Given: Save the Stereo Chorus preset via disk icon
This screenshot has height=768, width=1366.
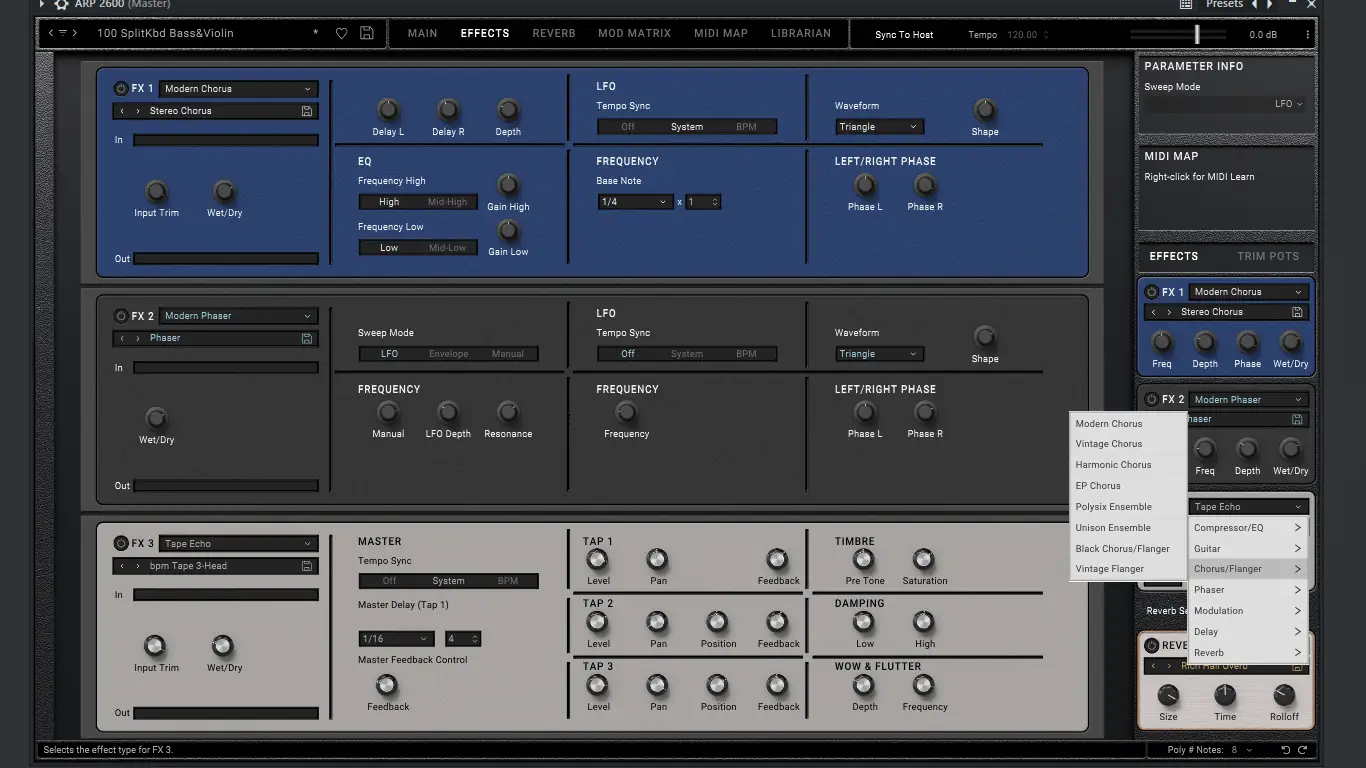Looking at the screenshot, I should tap(307, 111).
